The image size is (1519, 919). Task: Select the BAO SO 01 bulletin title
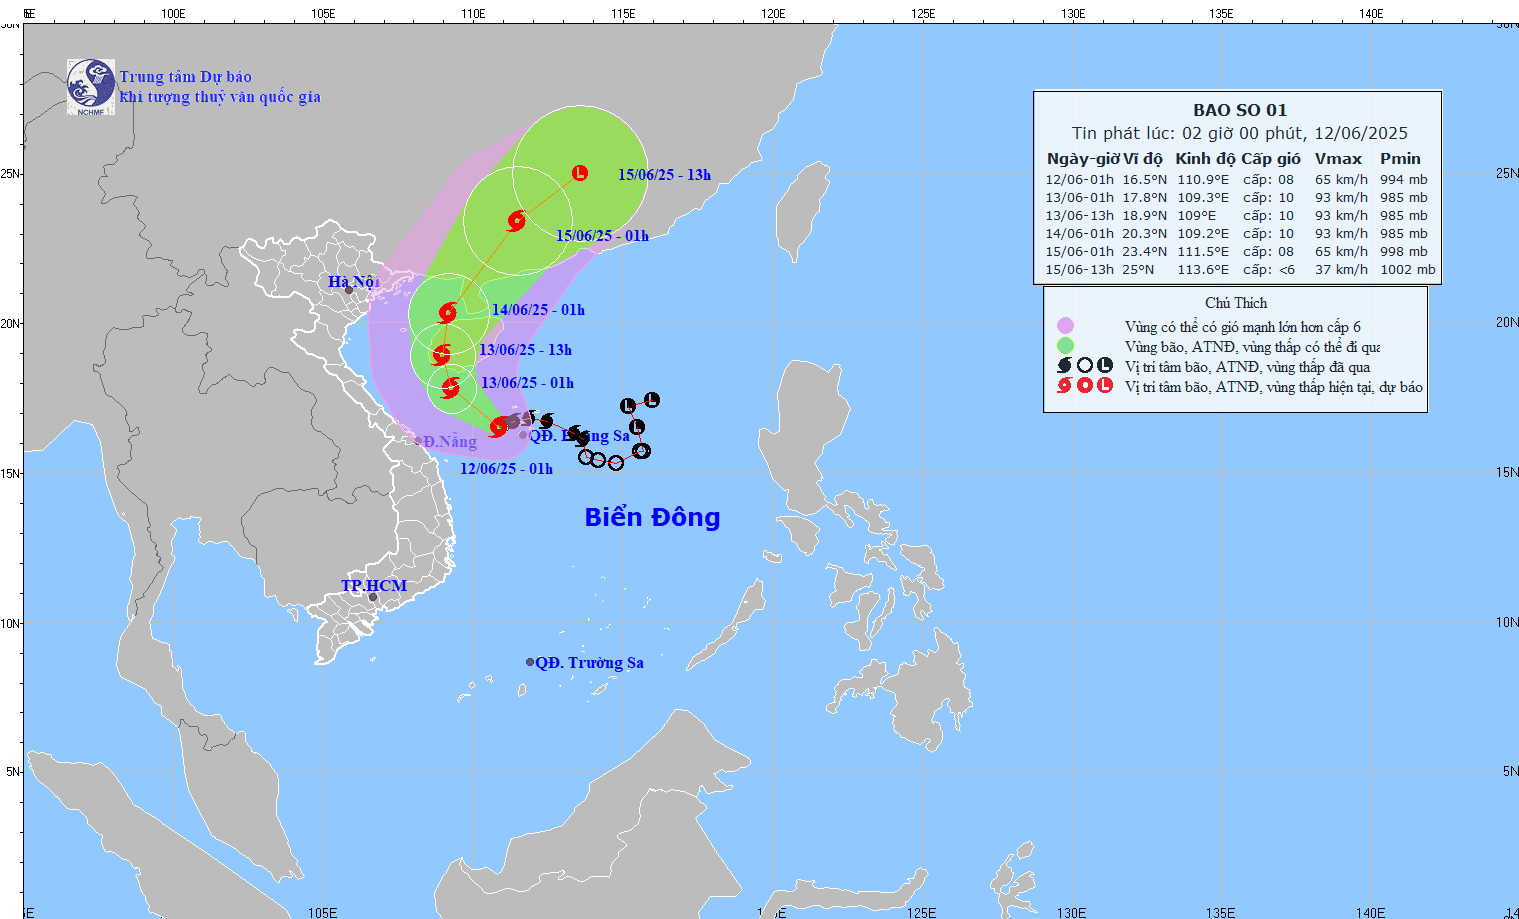click(x=1239, y=110)
